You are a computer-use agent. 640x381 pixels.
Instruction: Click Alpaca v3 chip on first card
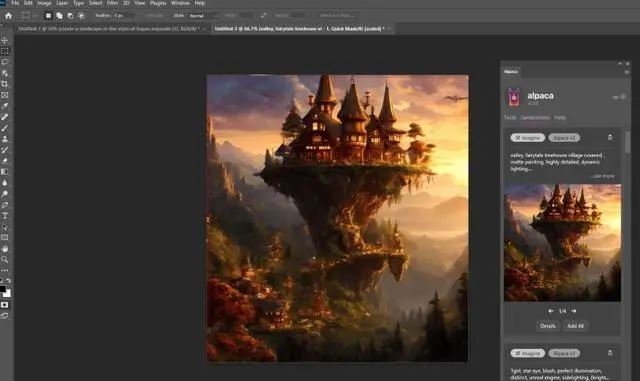564,138
